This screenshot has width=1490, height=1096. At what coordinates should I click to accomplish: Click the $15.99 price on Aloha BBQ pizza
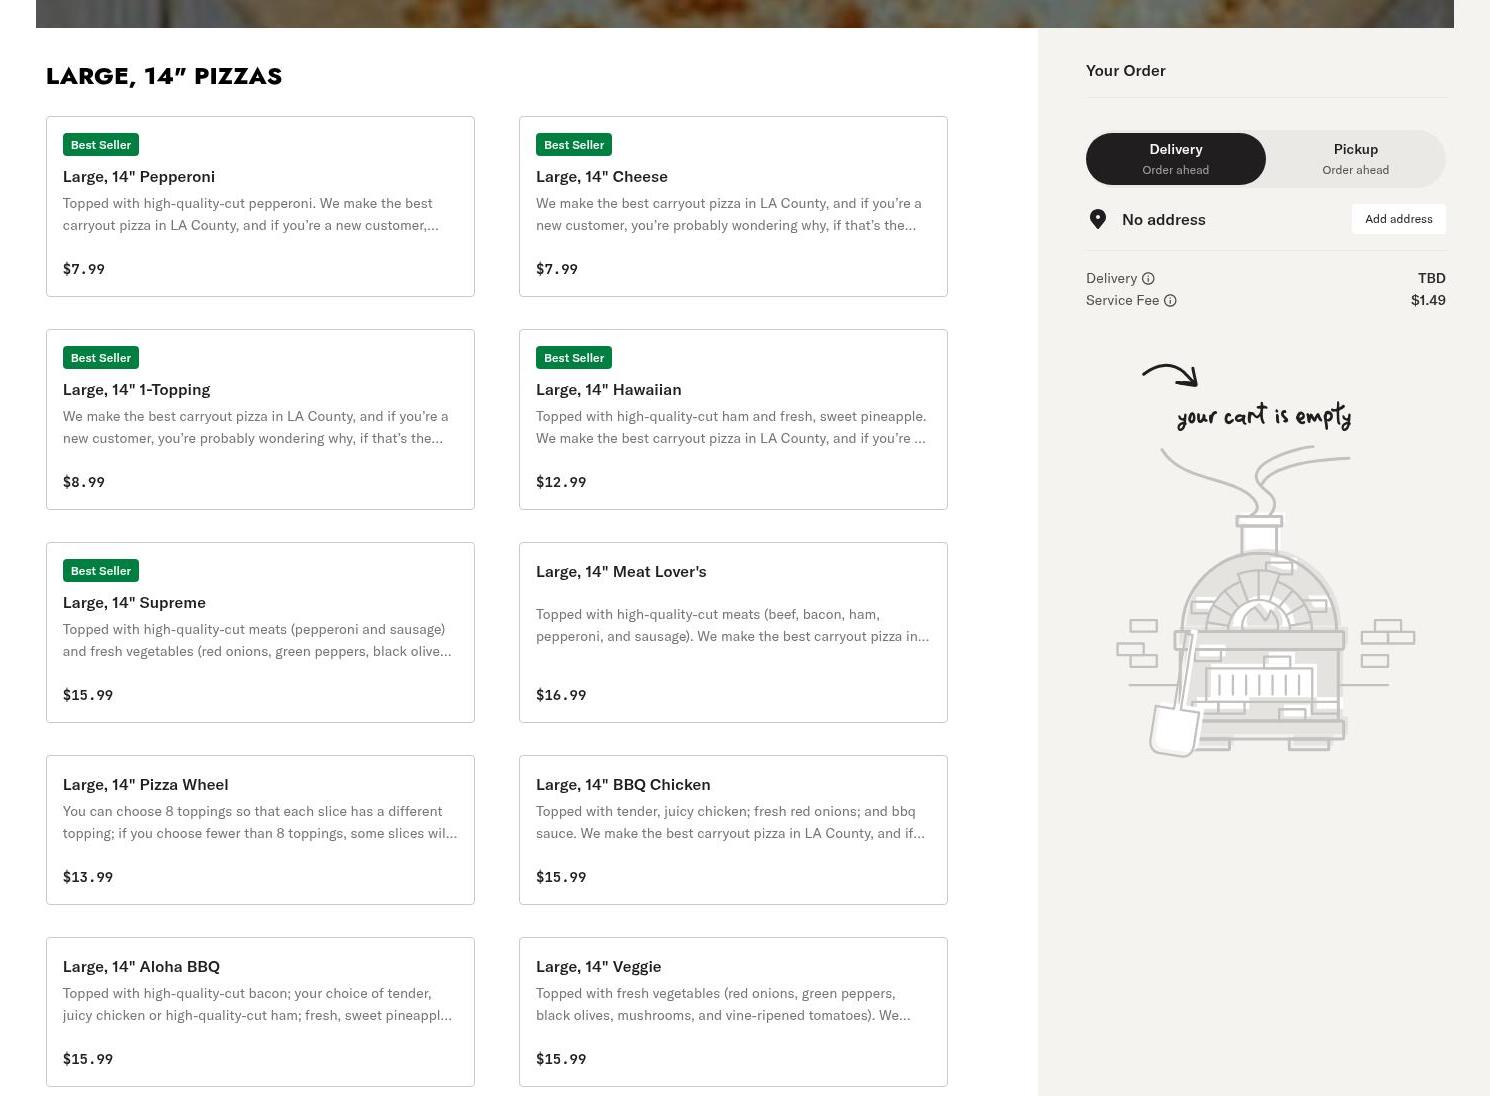coord(88,1059)
